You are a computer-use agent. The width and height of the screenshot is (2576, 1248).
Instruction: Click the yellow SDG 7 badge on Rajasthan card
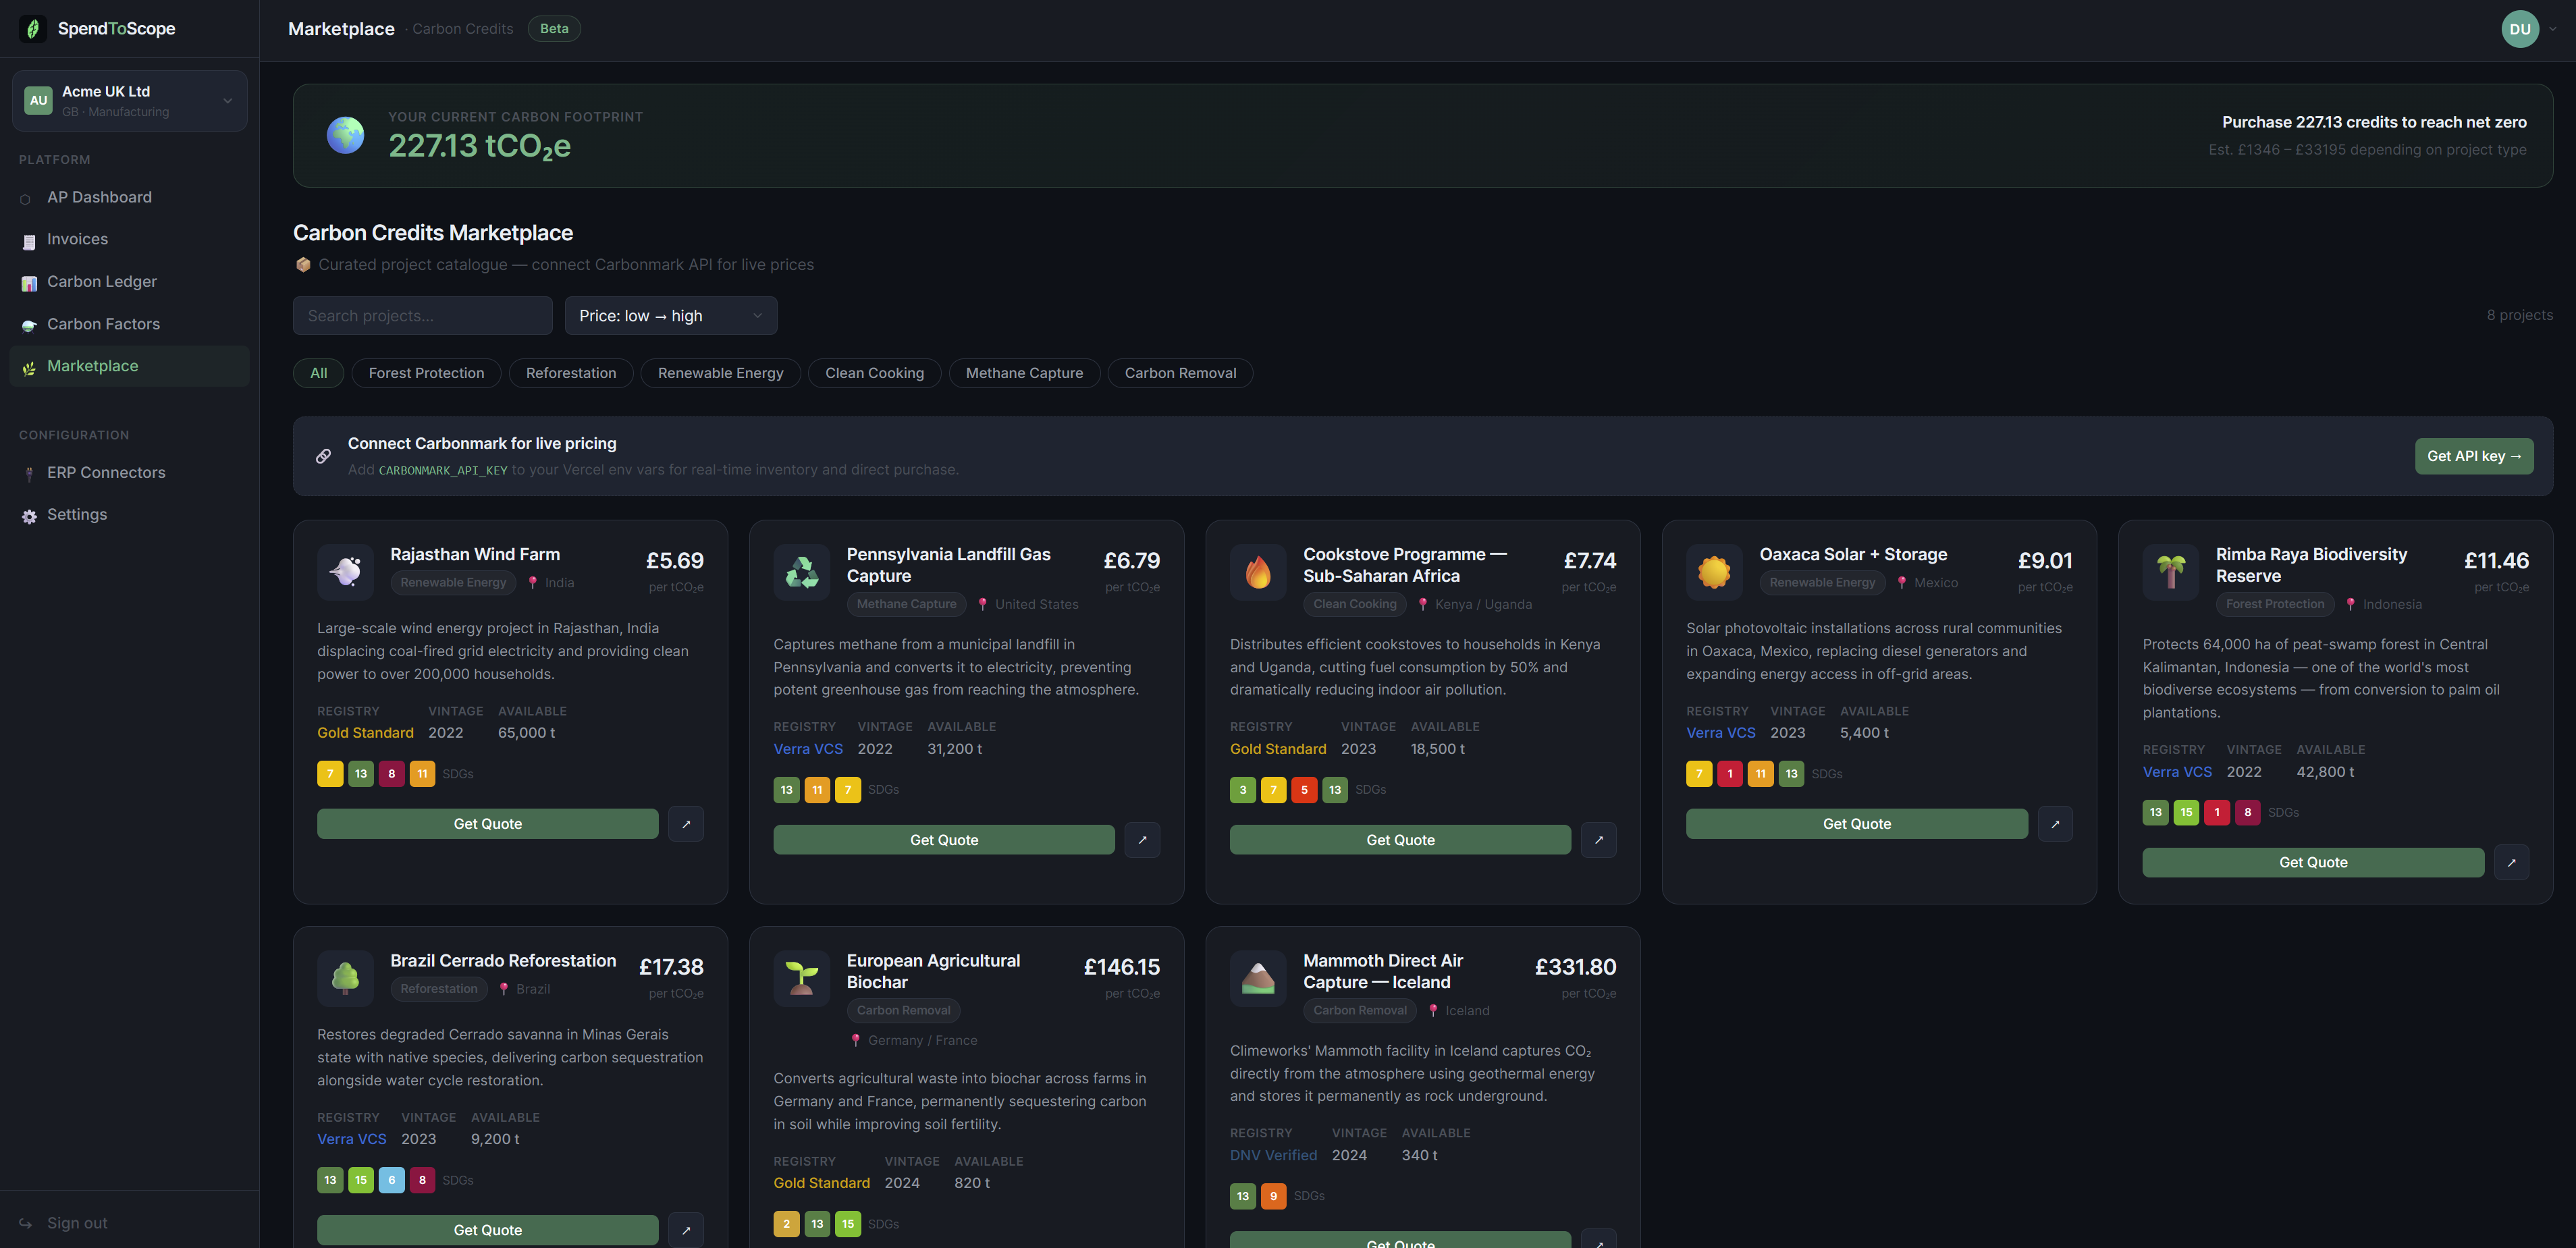(330, 774)
